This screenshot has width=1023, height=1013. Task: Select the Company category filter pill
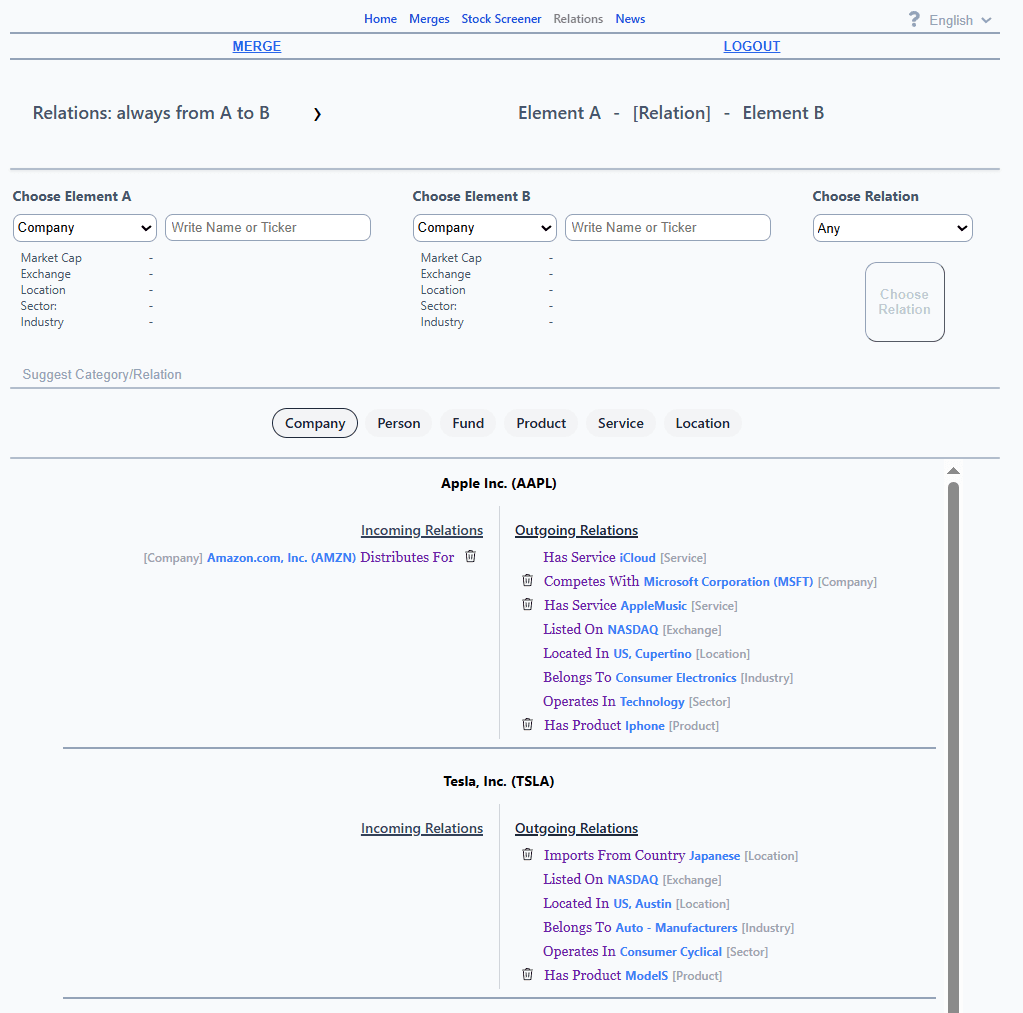[x=315, y=423]
